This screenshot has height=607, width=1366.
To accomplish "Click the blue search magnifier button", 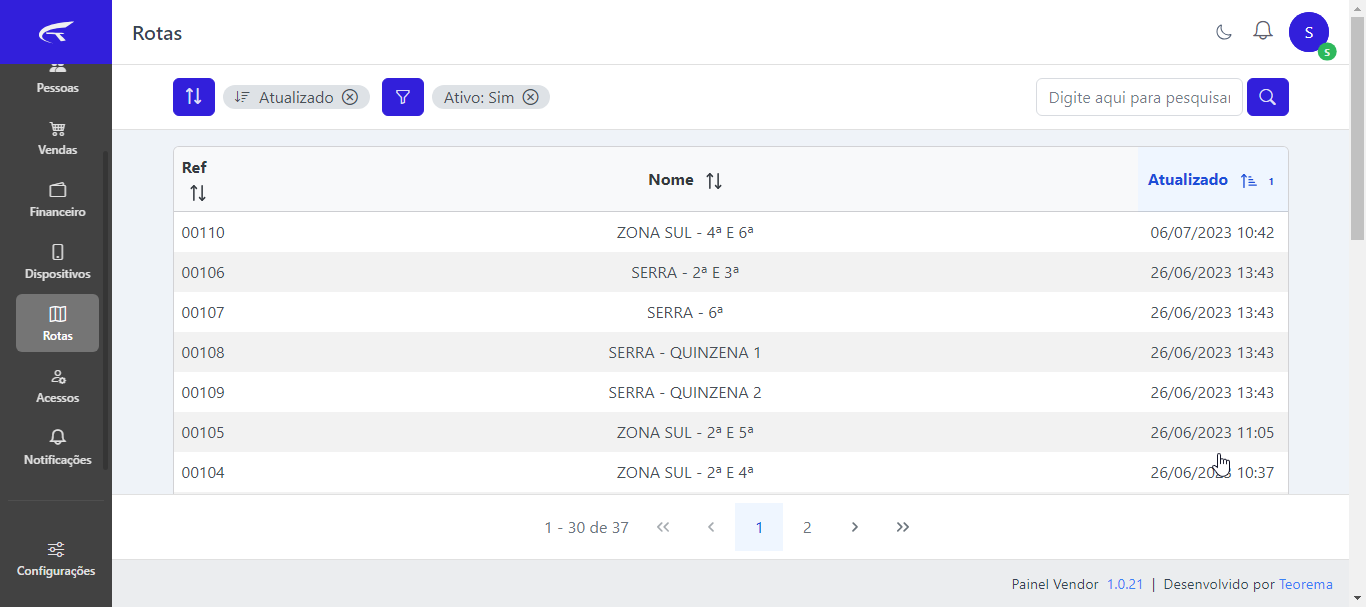I will pyautogui.click(x=1268, y=97).
